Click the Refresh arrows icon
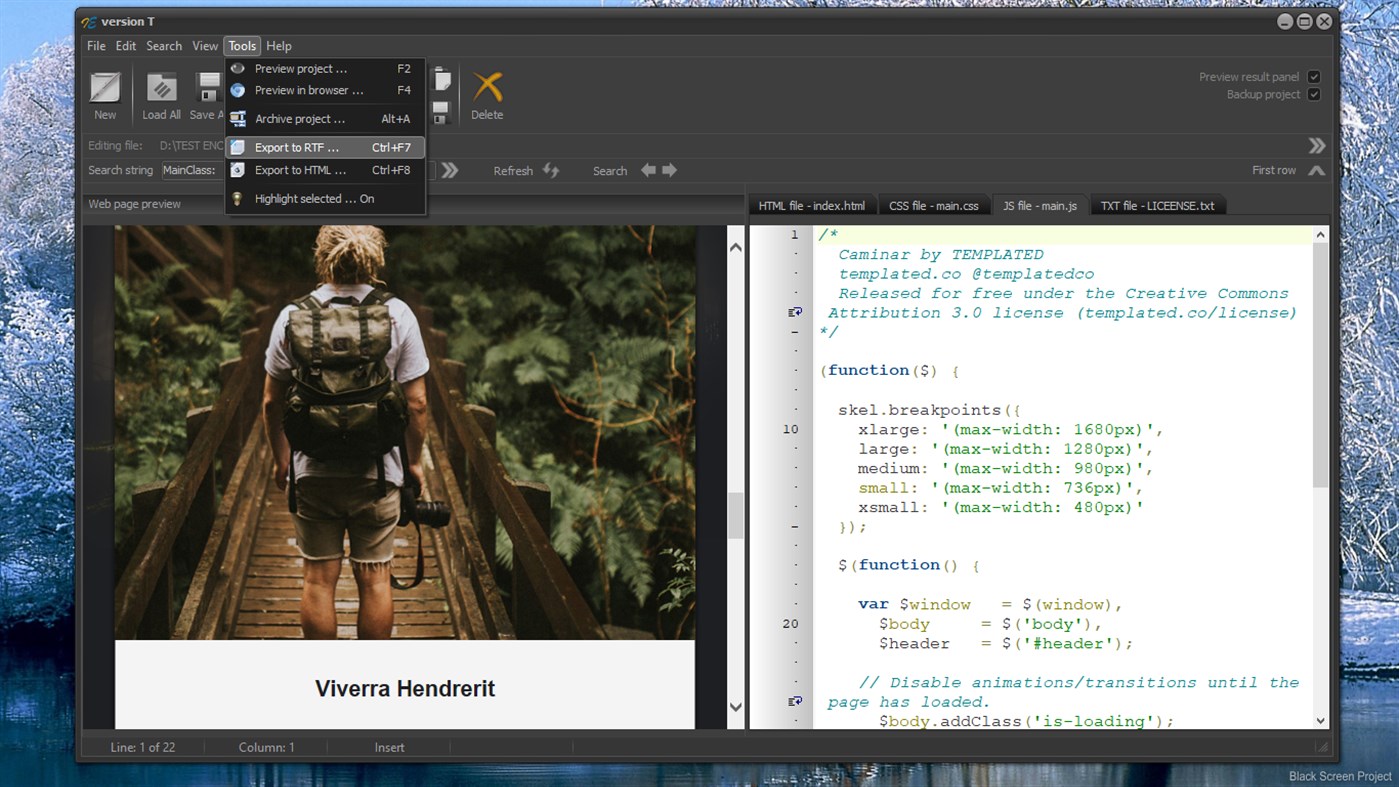This screenshot has height=787, width=1399. (x=551, y=171)
